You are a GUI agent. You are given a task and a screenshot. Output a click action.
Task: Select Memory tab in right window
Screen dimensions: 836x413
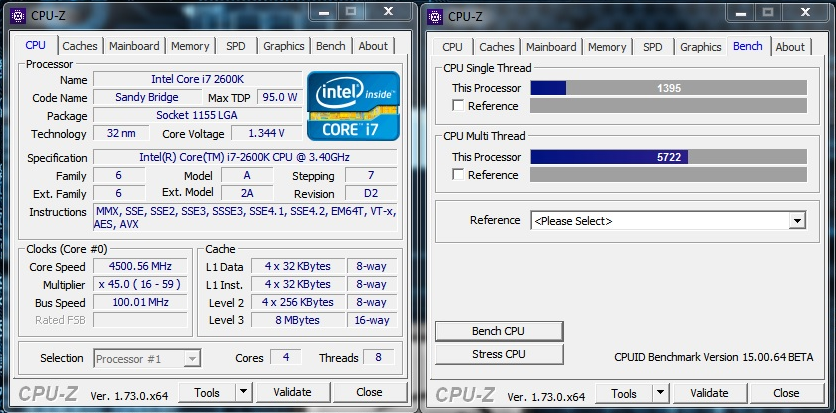tap(607, 47)
